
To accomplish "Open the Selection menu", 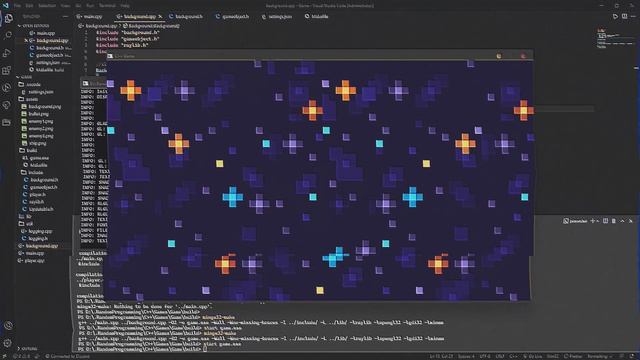I will pos(47,6).
